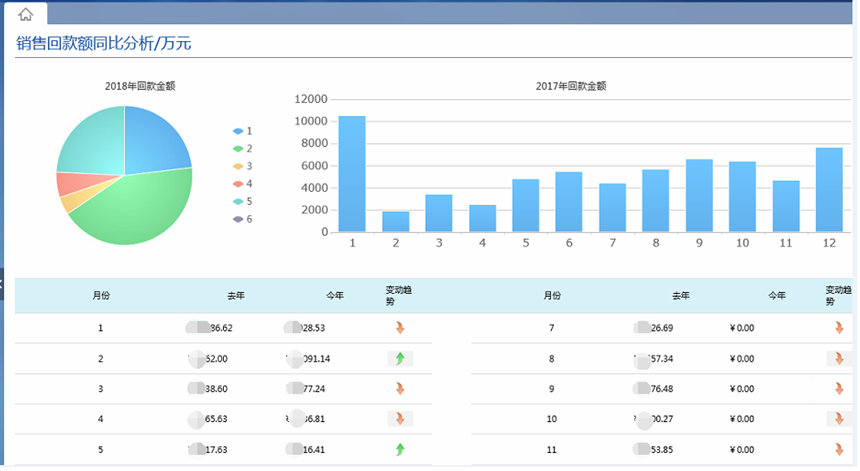Click month 7 downward trend arrow

point(839,328)
